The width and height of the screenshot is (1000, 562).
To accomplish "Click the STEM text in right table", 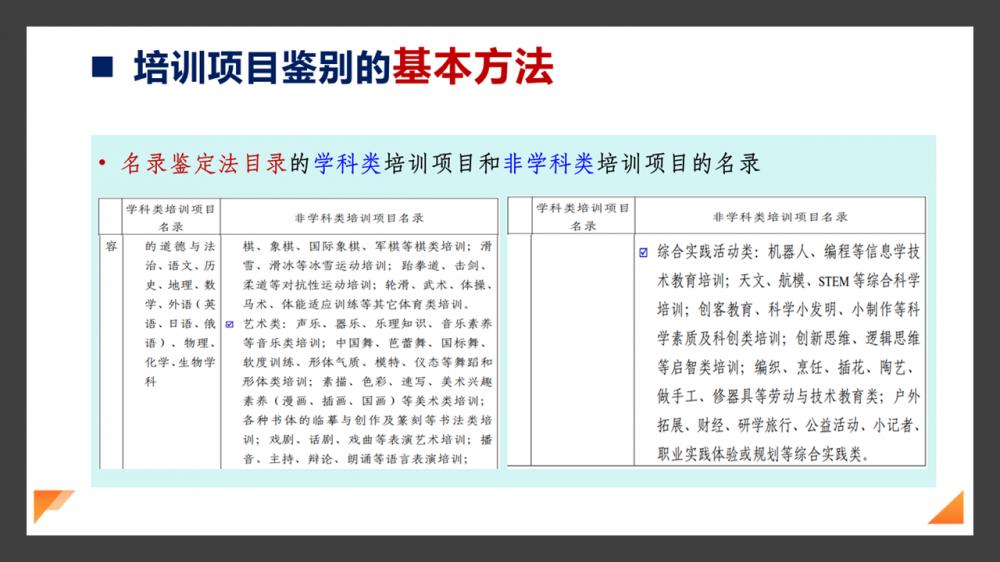I will tap(833, 281).
